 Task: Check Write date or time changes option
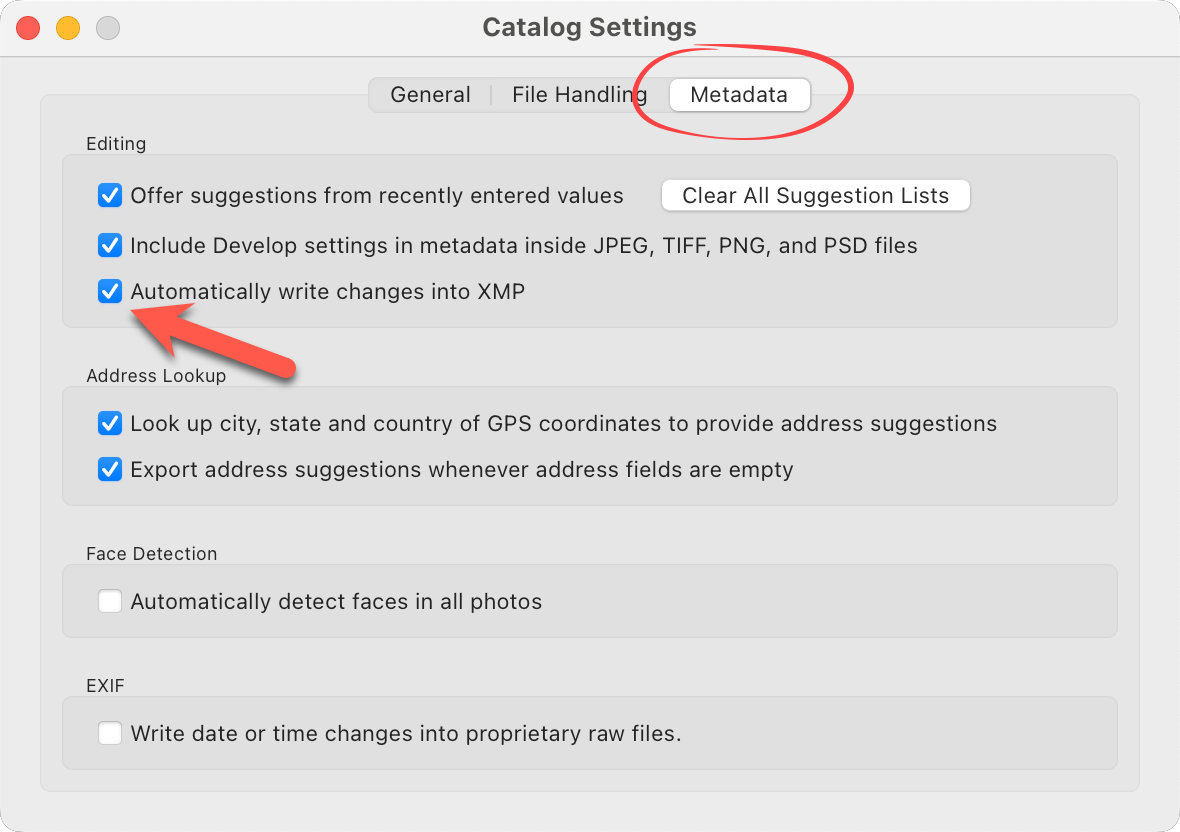110,734
